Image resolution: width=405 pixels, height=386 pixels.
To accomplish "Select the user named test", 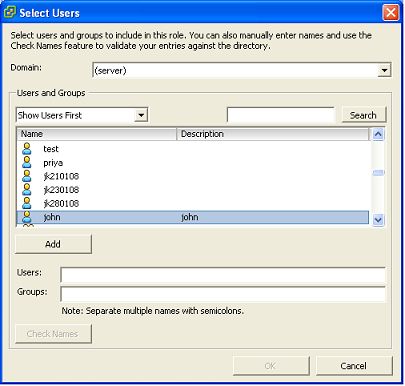I will pyautogui.click(x=51, y=149).
